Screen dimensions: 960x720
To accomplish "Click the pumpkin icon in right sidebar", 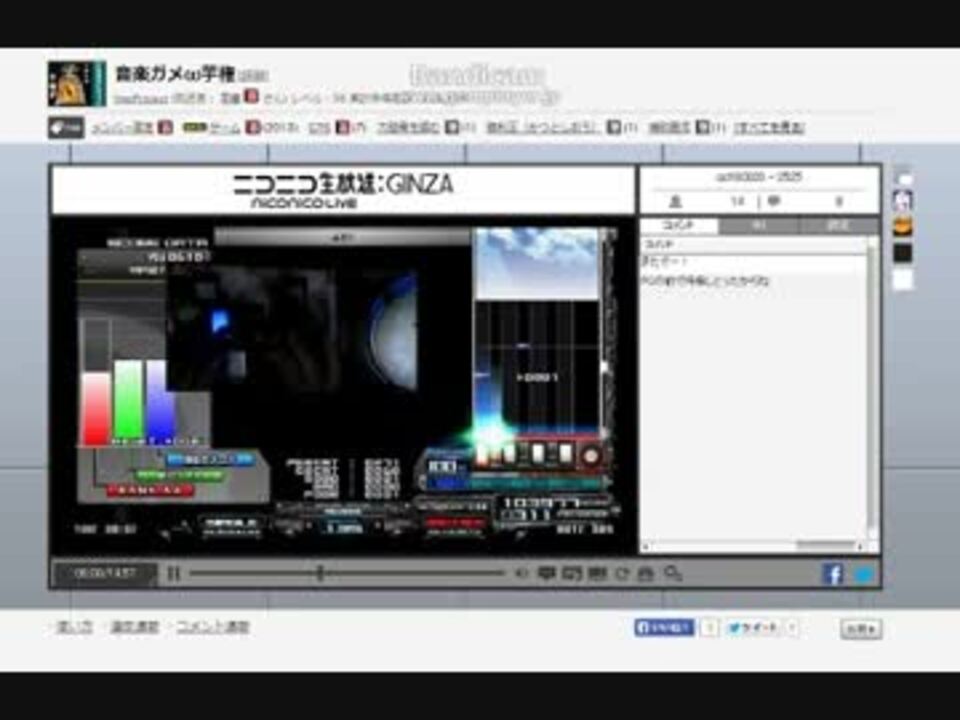I will [x=902, y=227].
